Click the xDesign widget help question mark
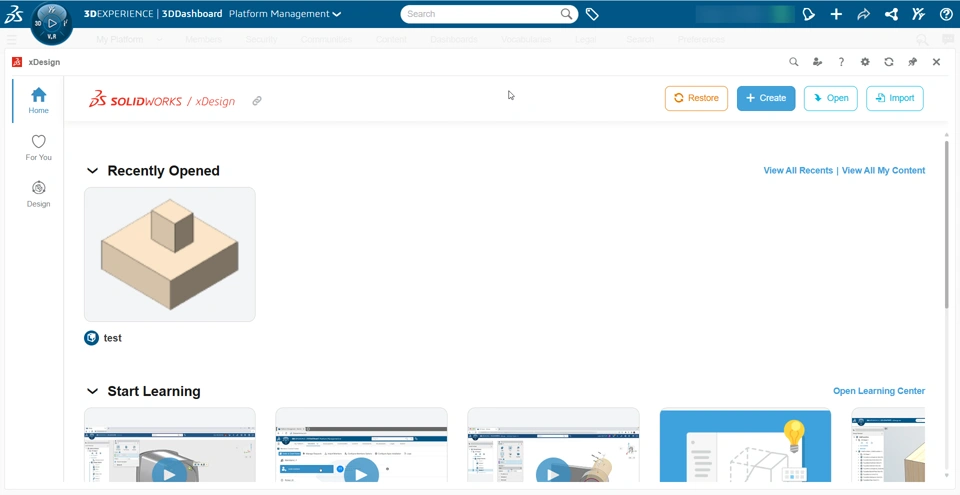The width and height of the screenshot is (960, 495). [x=841, y=62]
